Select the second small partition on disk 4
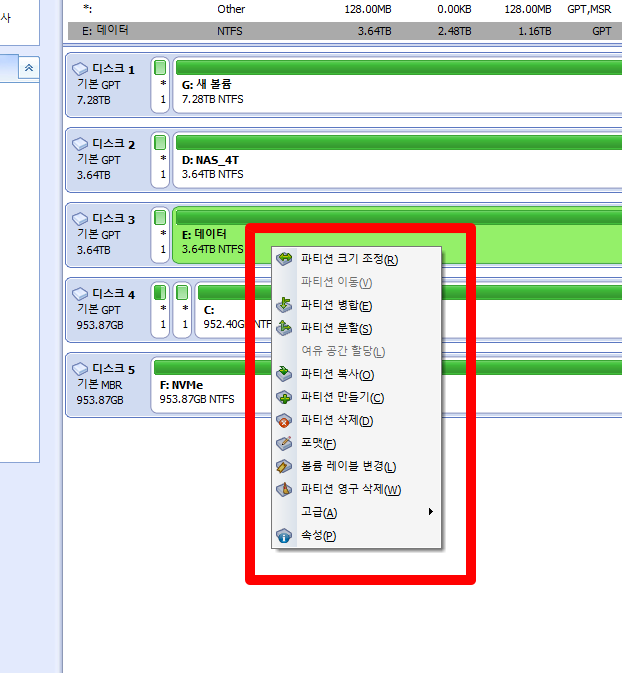Image resolution: width=622 pixels, height=673 pixels. pos(182,310)
